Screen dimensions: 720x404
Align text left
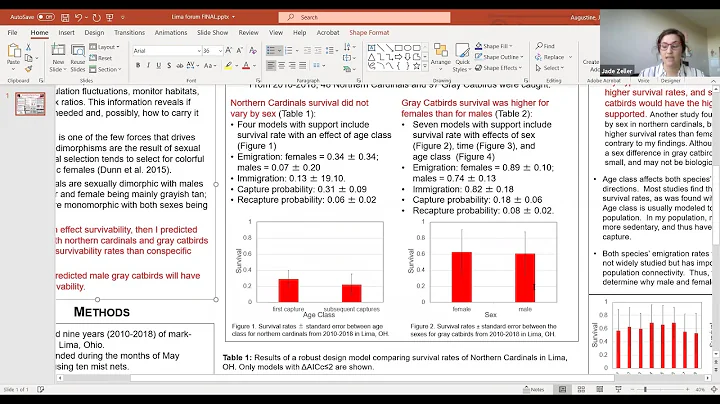tap(271, 66)
